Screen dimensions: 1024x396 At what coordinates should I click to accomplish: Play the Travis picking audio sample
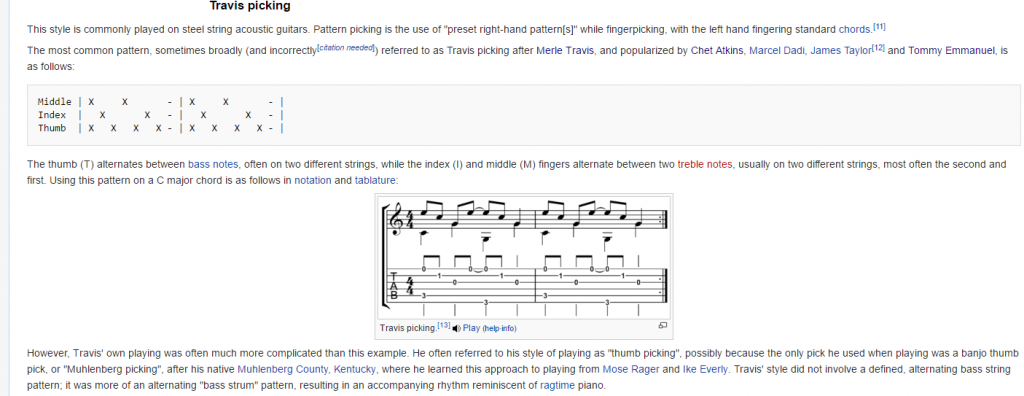click(471, 328)
